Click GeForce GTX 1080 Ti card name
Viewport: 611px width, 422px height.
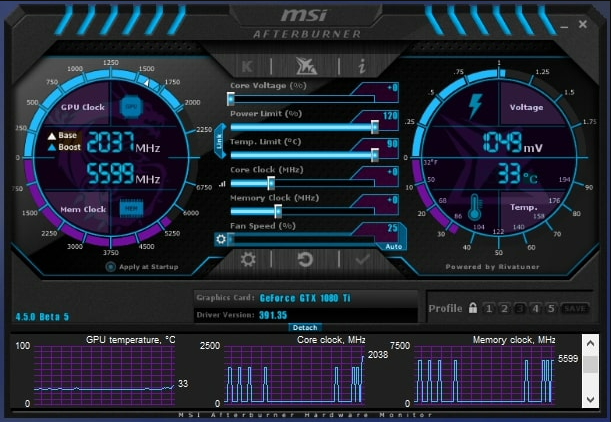pyautogui.click(x=305, y=298)
